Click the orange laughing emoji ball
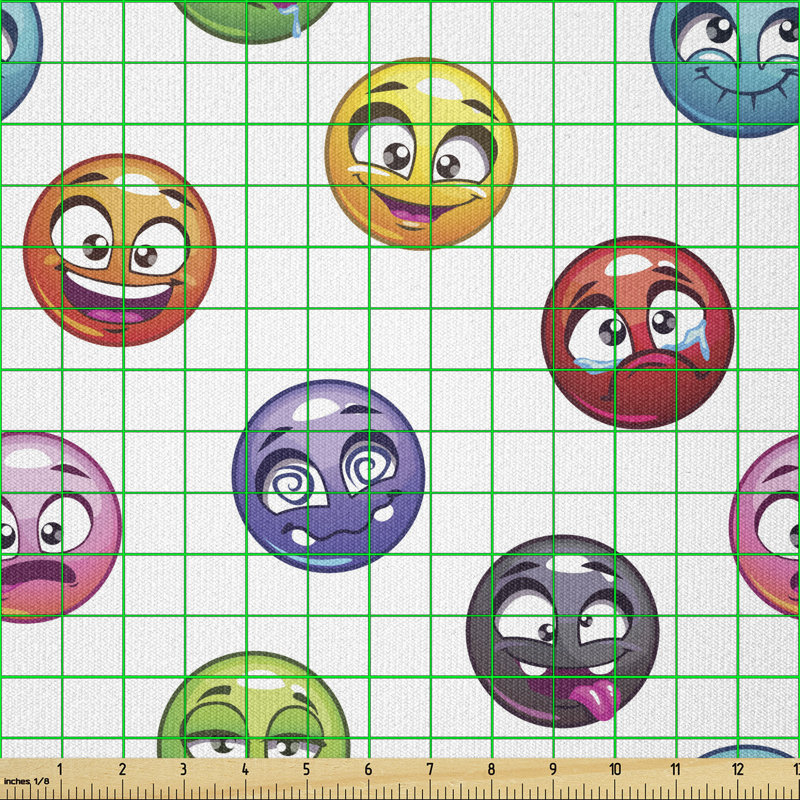 point(119,250)
